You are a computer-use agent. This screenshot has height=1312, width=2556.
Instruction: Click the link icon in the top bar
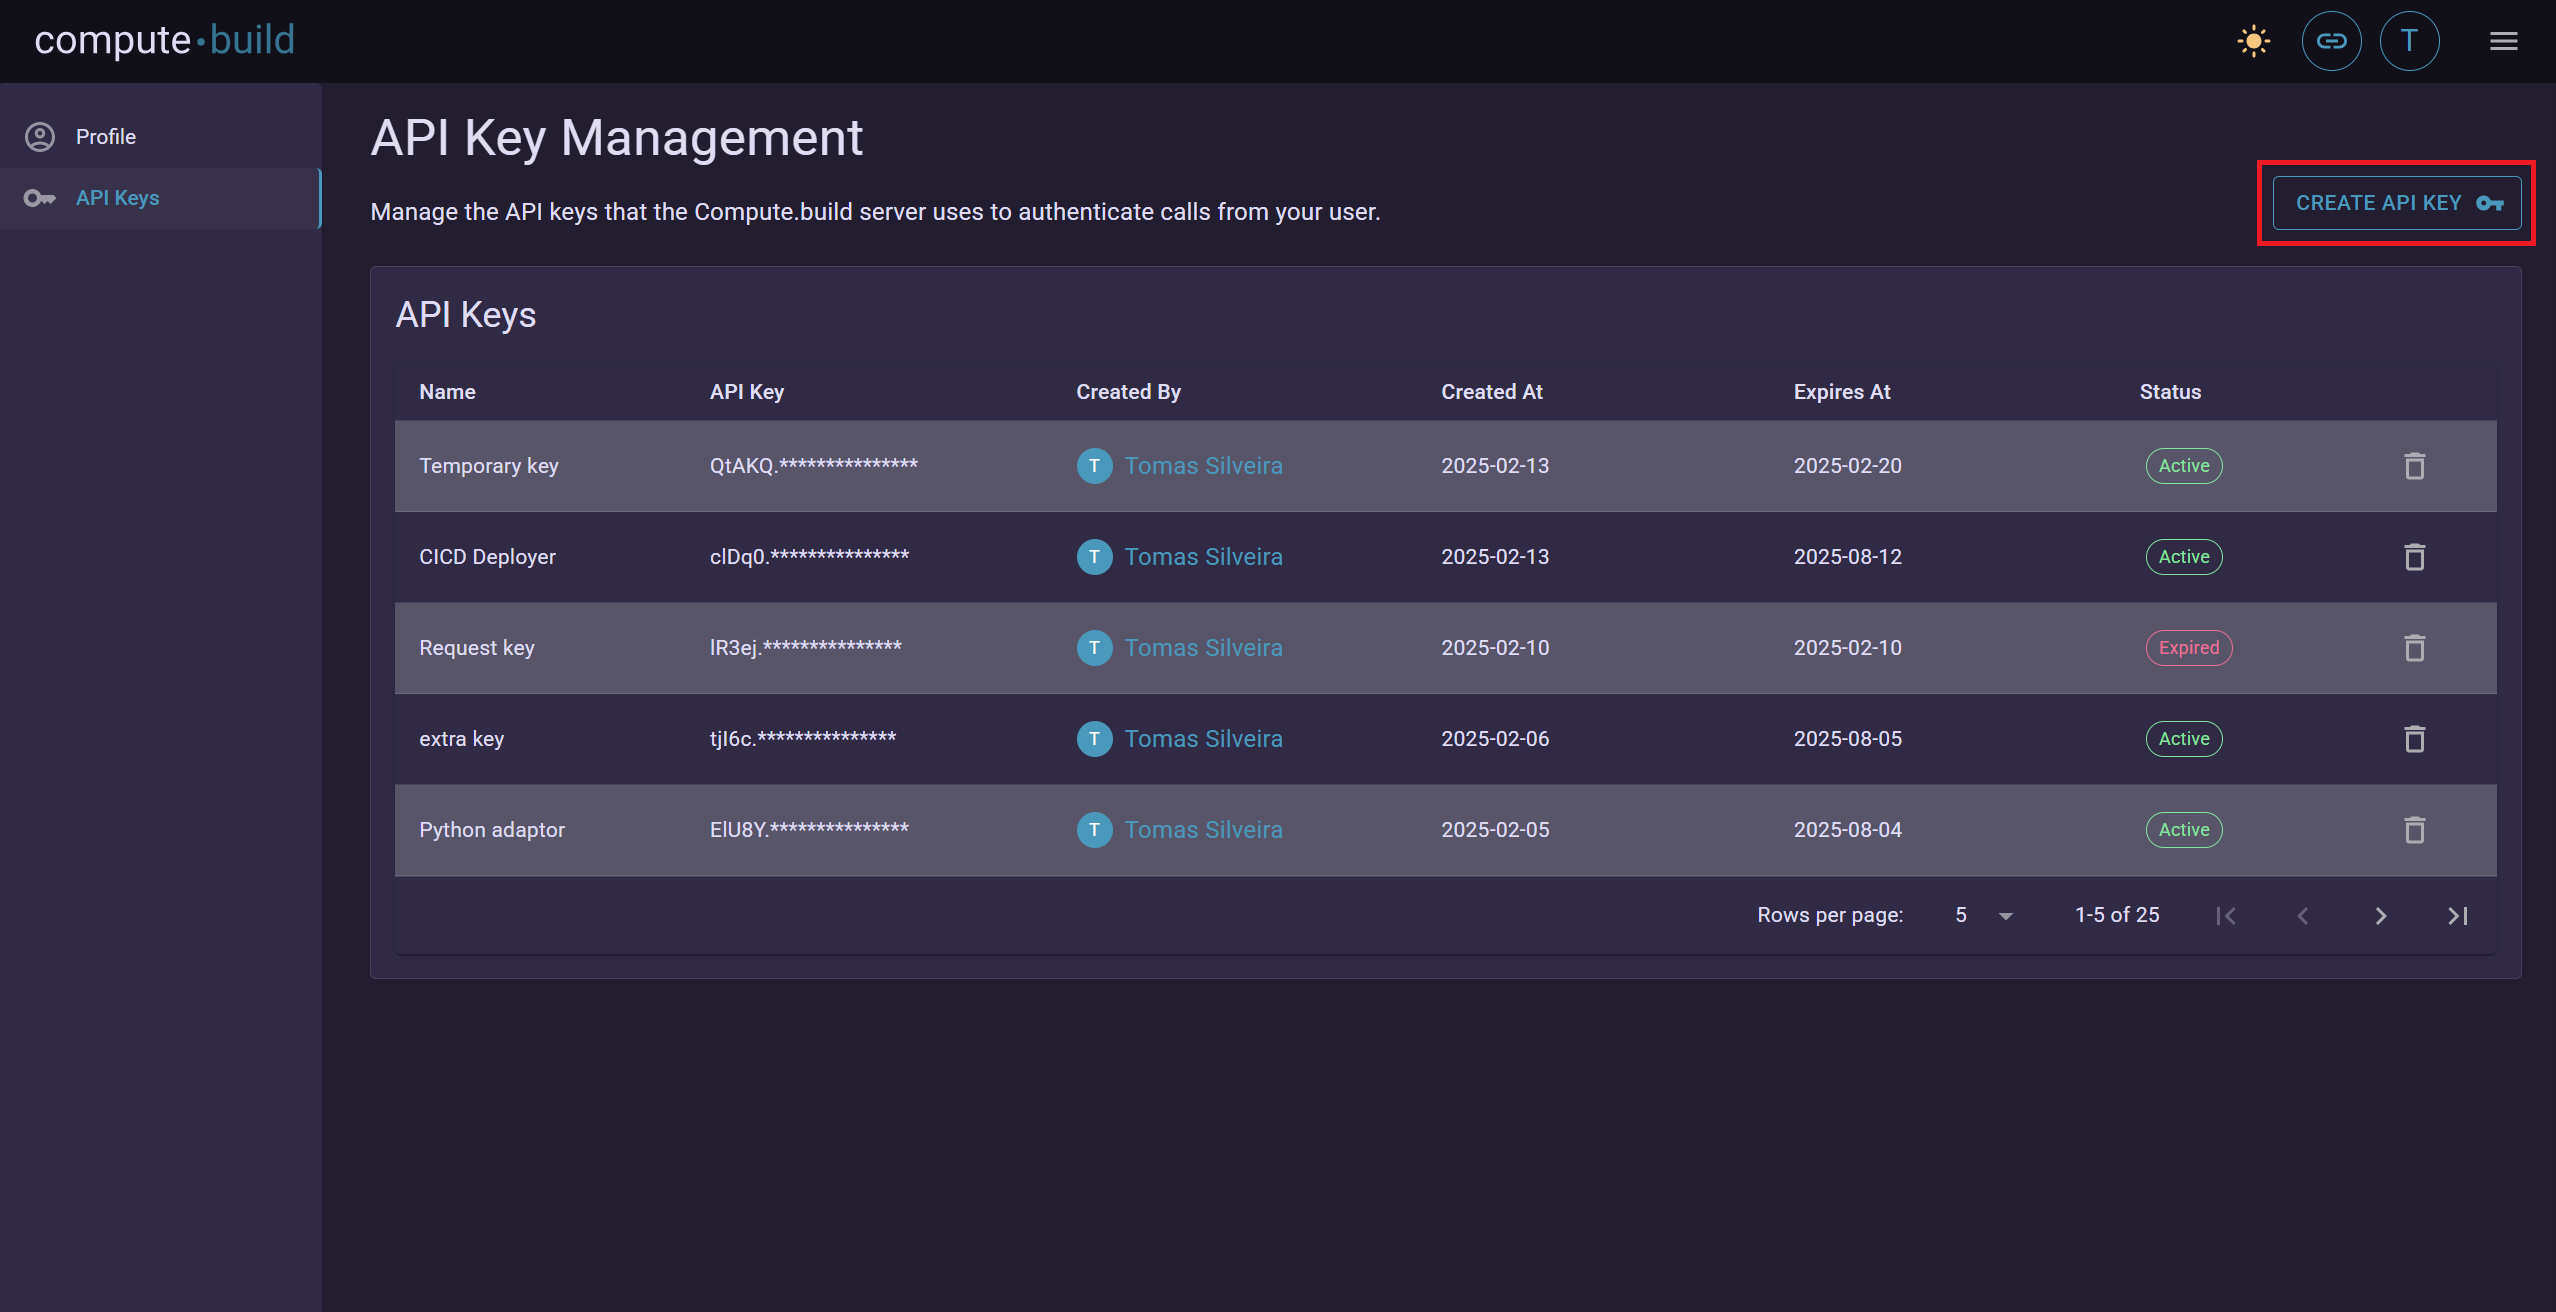click(x=2331, y=41)
